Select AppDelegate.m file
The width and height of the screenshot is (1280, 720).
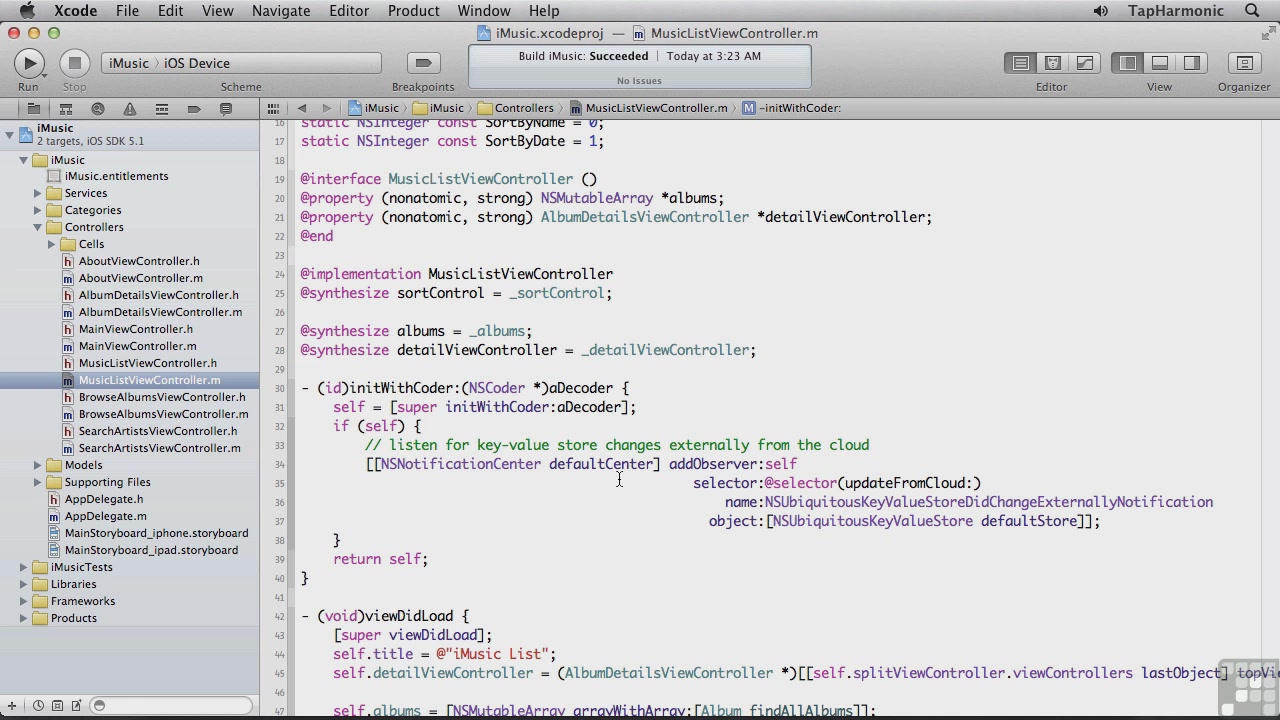pos(106,516)
